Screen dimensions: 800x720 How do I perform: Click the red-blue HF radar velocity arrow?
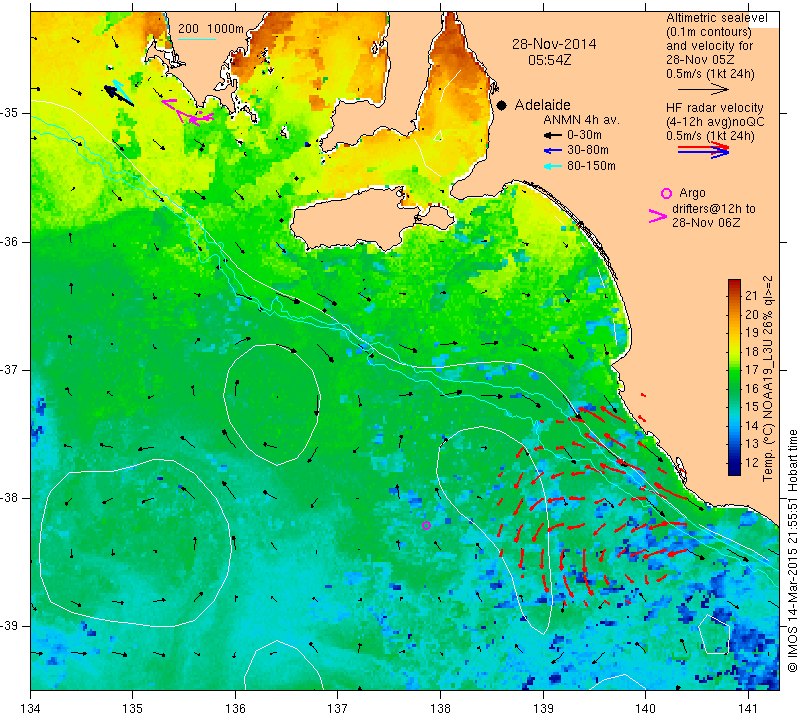point(704,150)
